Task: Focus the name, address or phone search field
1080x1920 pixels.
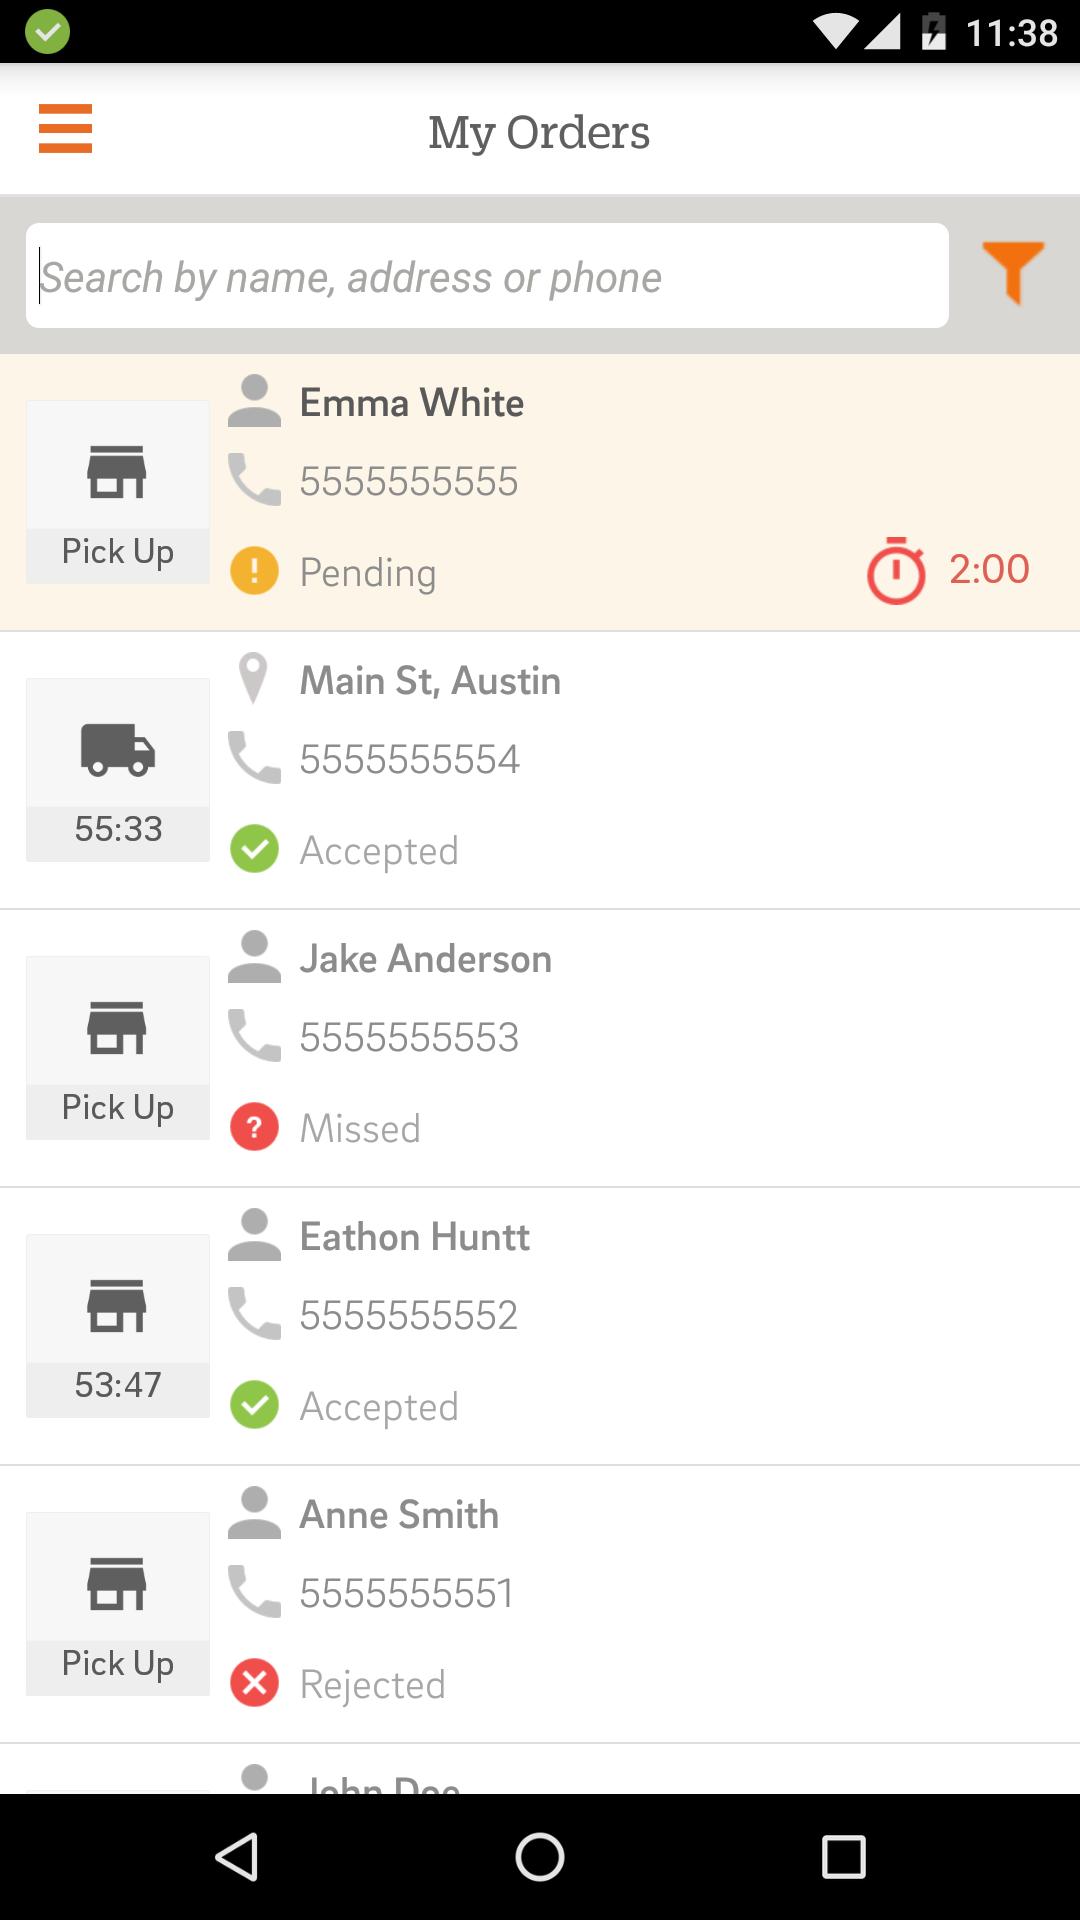Action: click(x=487, y=276)
